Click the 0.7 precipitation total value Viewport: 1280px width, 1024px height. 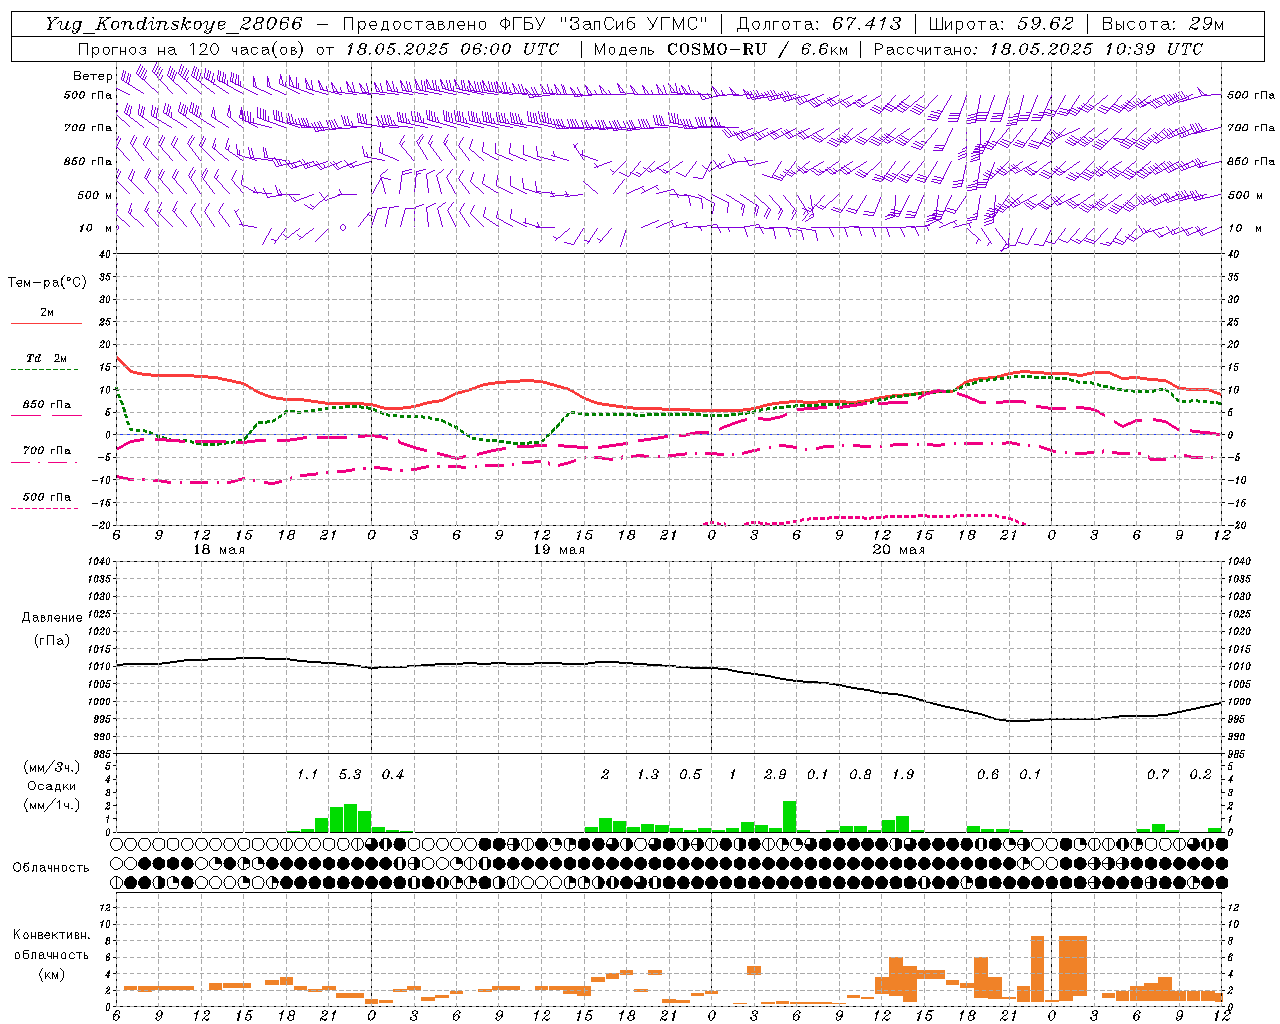click(x=1158, y=774)
